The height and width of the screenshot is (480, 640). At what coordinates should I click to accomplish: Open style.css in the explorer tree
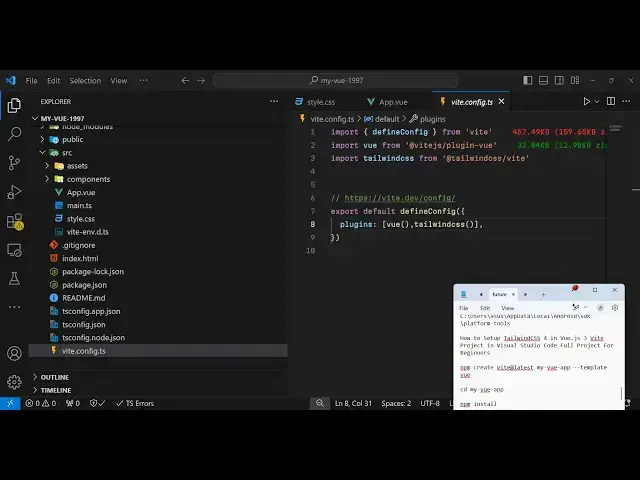pos(80,219)
